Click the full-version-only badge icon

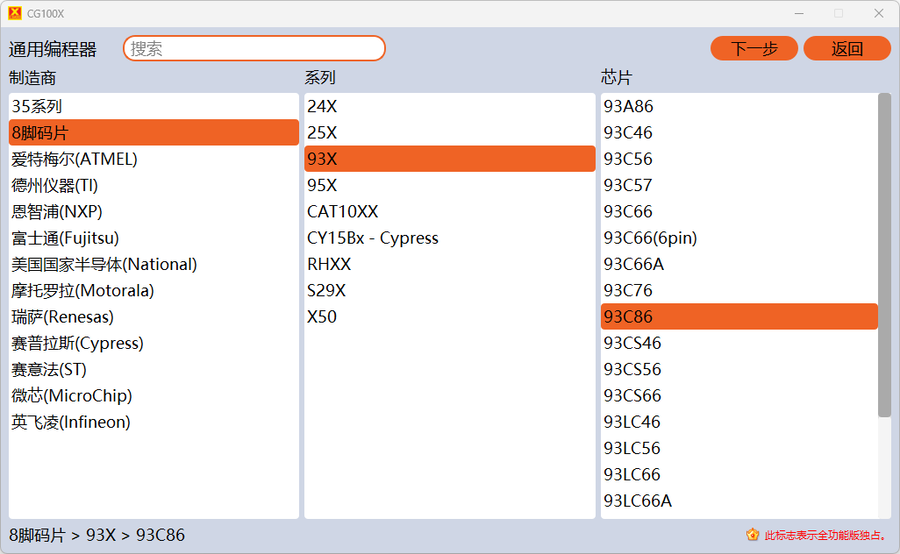point(752,535)
